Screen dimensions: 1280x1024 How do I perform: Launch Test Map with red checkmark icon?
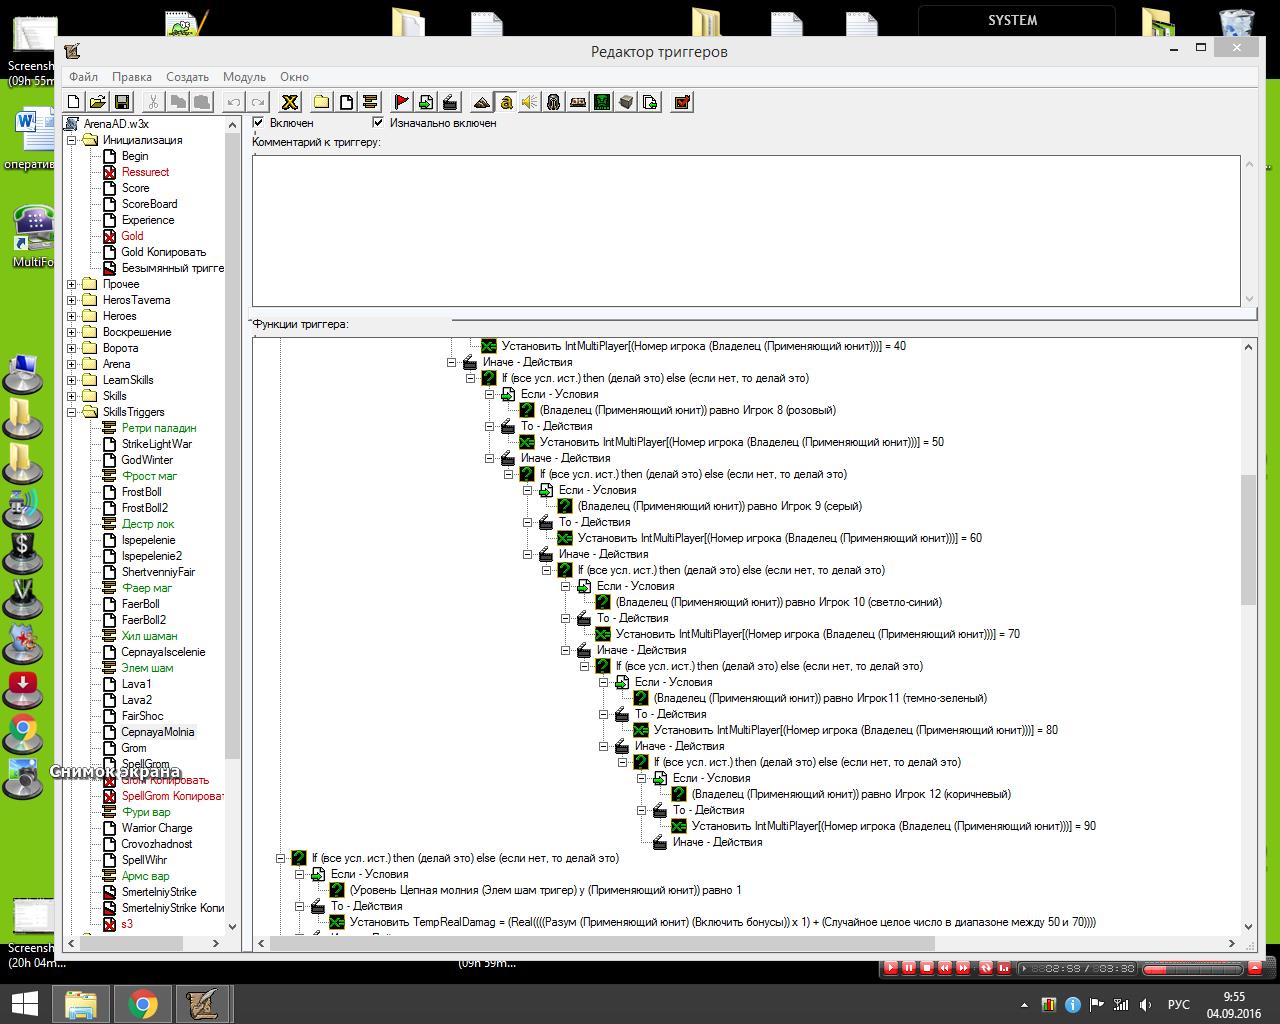click(682, 102)
